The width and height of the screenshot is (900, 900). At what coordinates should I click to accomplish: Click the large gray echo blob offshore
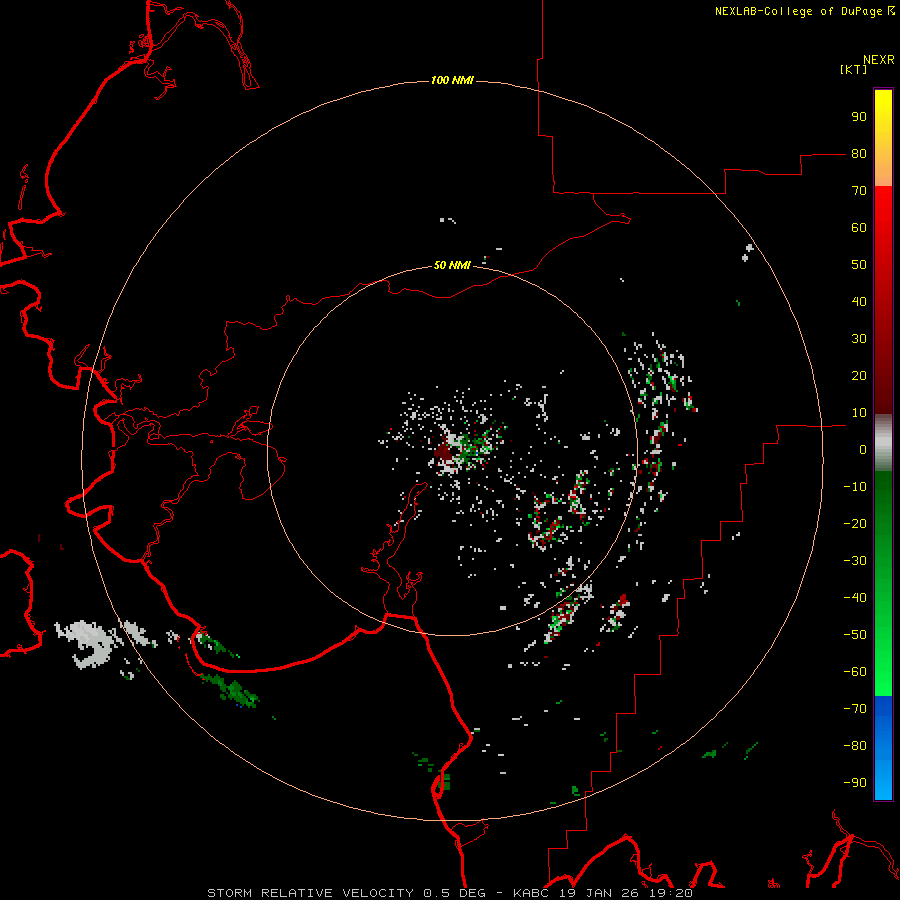pyautogui.click(x=89, y=643)
